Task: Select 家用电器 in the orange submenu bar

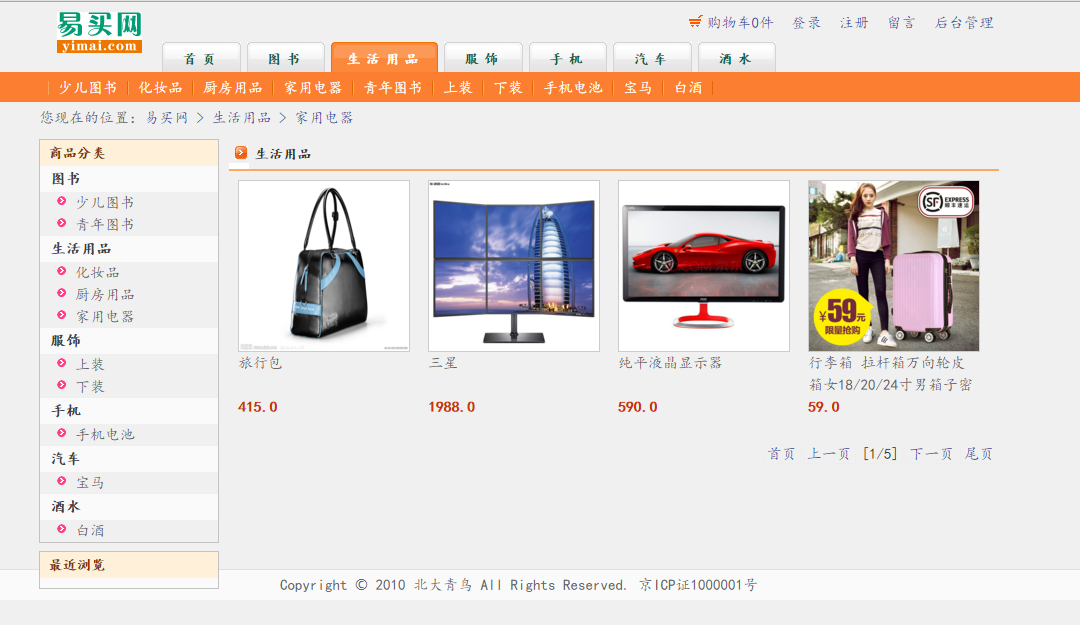Action: click(x=313, y=88)
